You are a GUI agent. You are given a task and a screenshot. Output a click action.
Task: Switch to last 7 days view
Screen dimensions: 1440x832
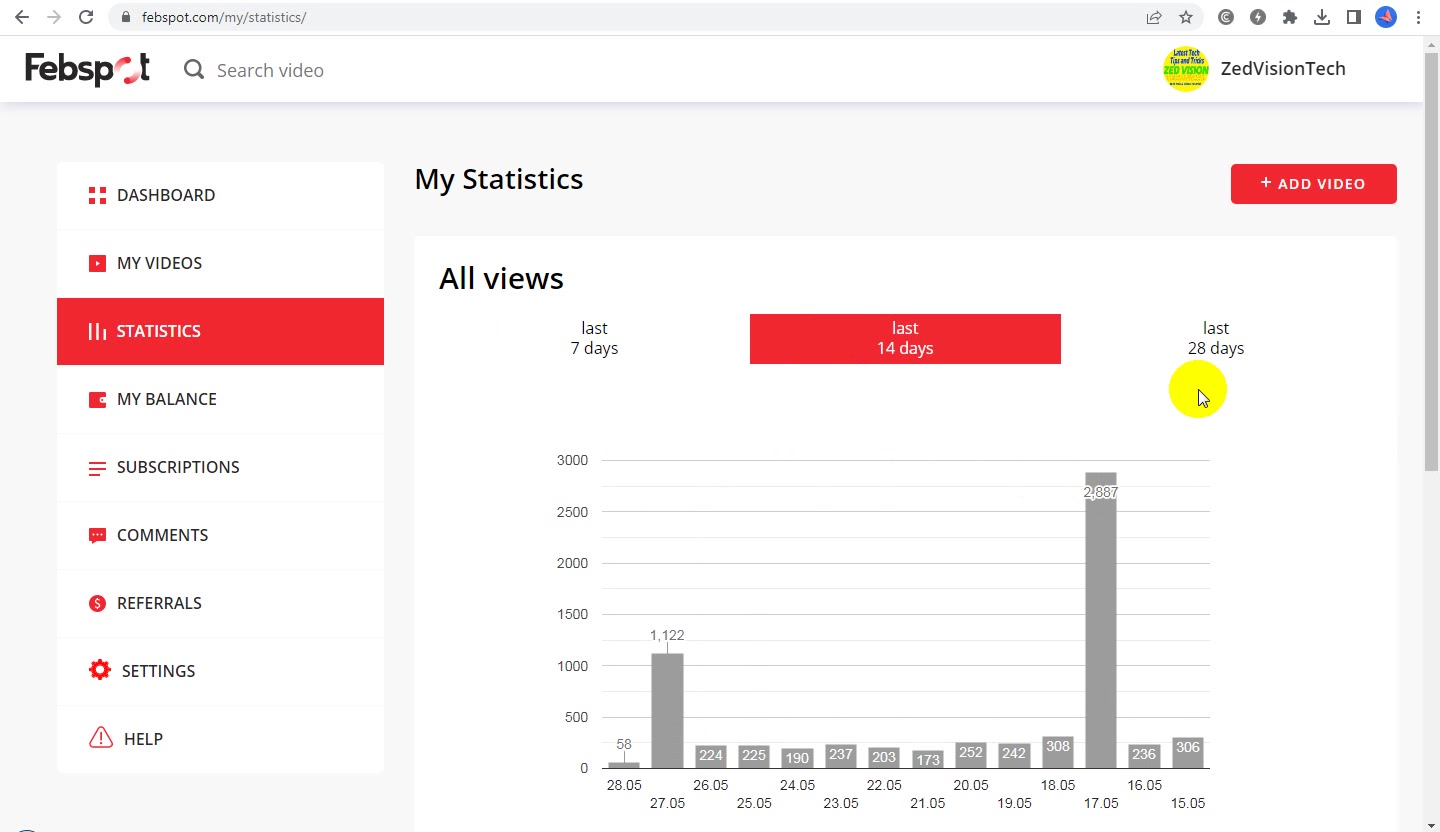594,338
